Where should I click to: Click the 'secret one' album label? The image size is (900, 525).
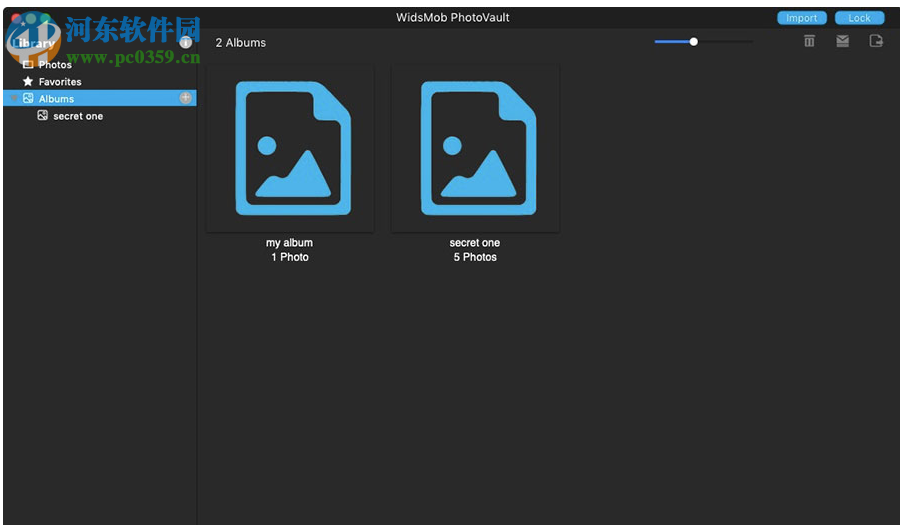(x=475, y=243)
